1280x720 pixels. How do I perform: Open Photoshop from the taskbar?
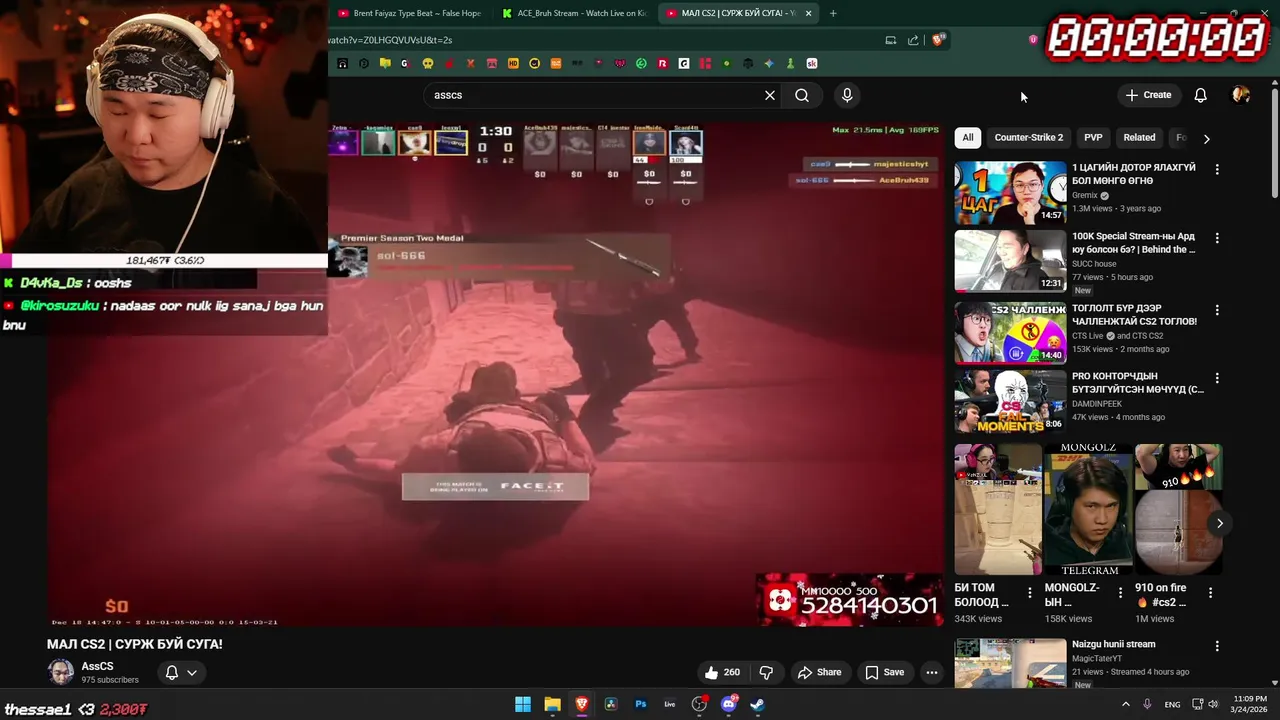[641, 704]
